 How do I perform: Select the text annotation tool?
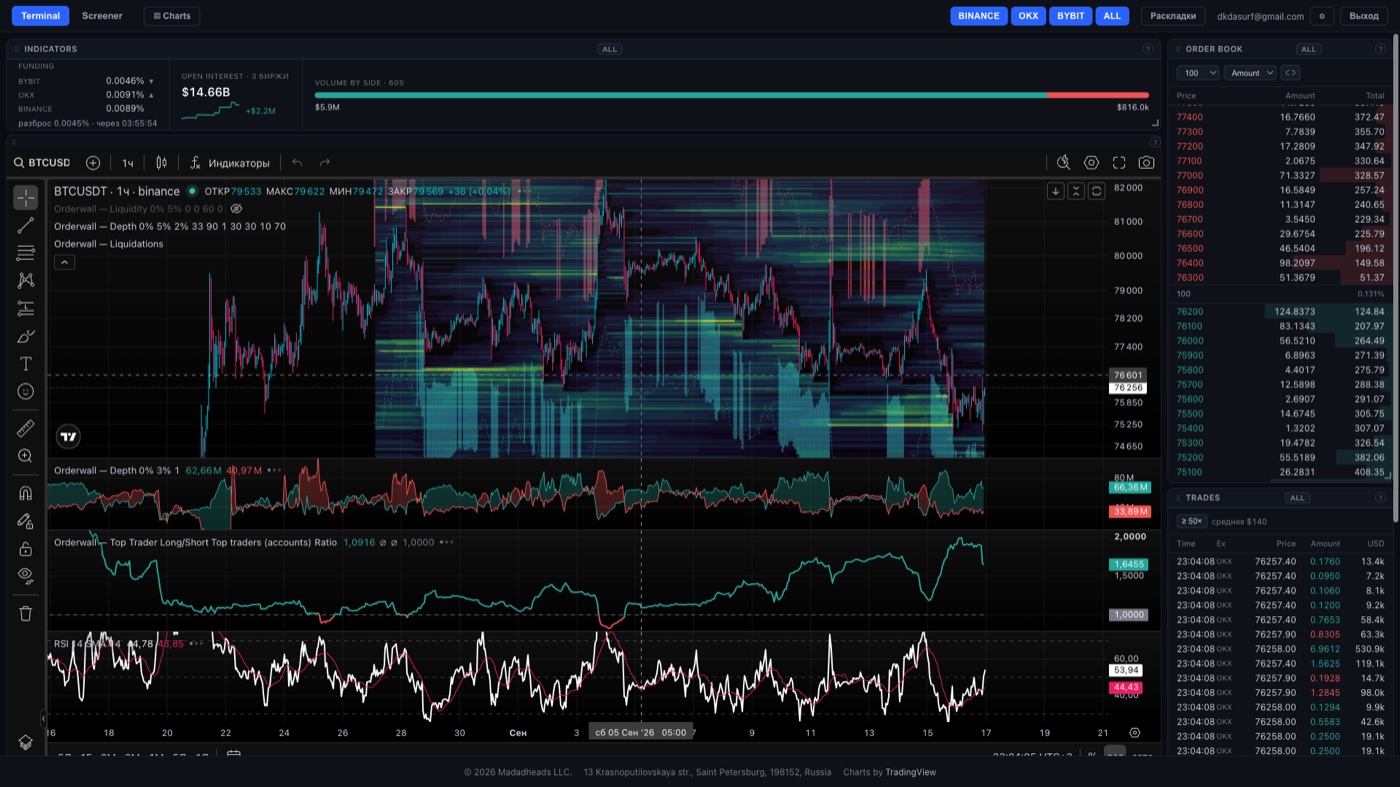pos(26,364)
